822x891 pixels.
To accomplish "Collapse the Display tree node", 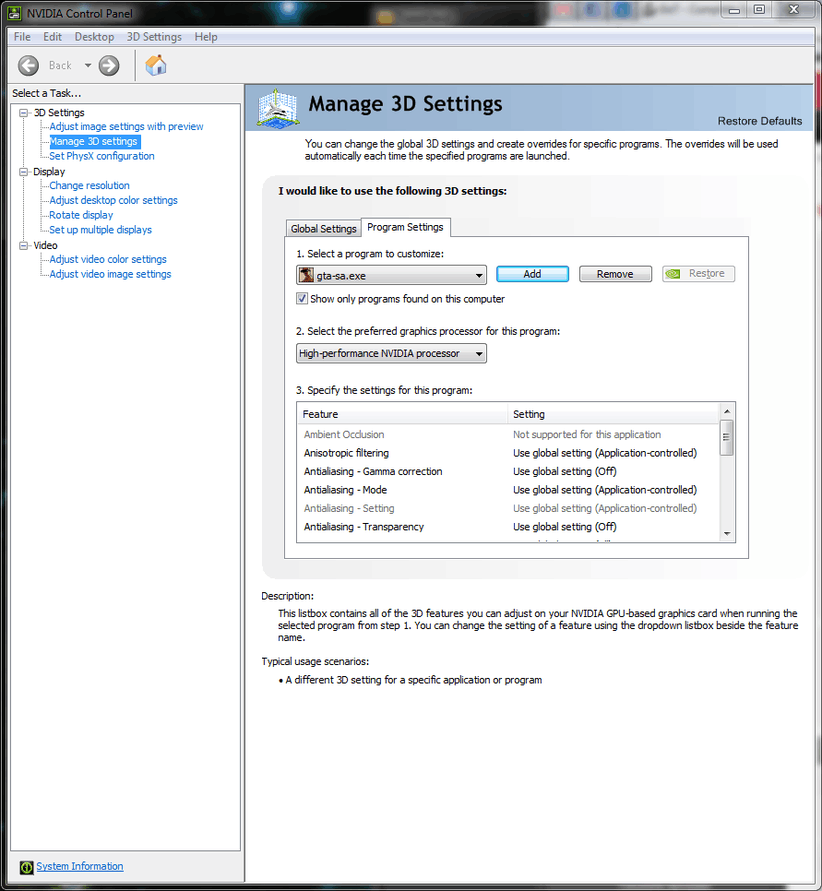I will (x=23, y=172).
